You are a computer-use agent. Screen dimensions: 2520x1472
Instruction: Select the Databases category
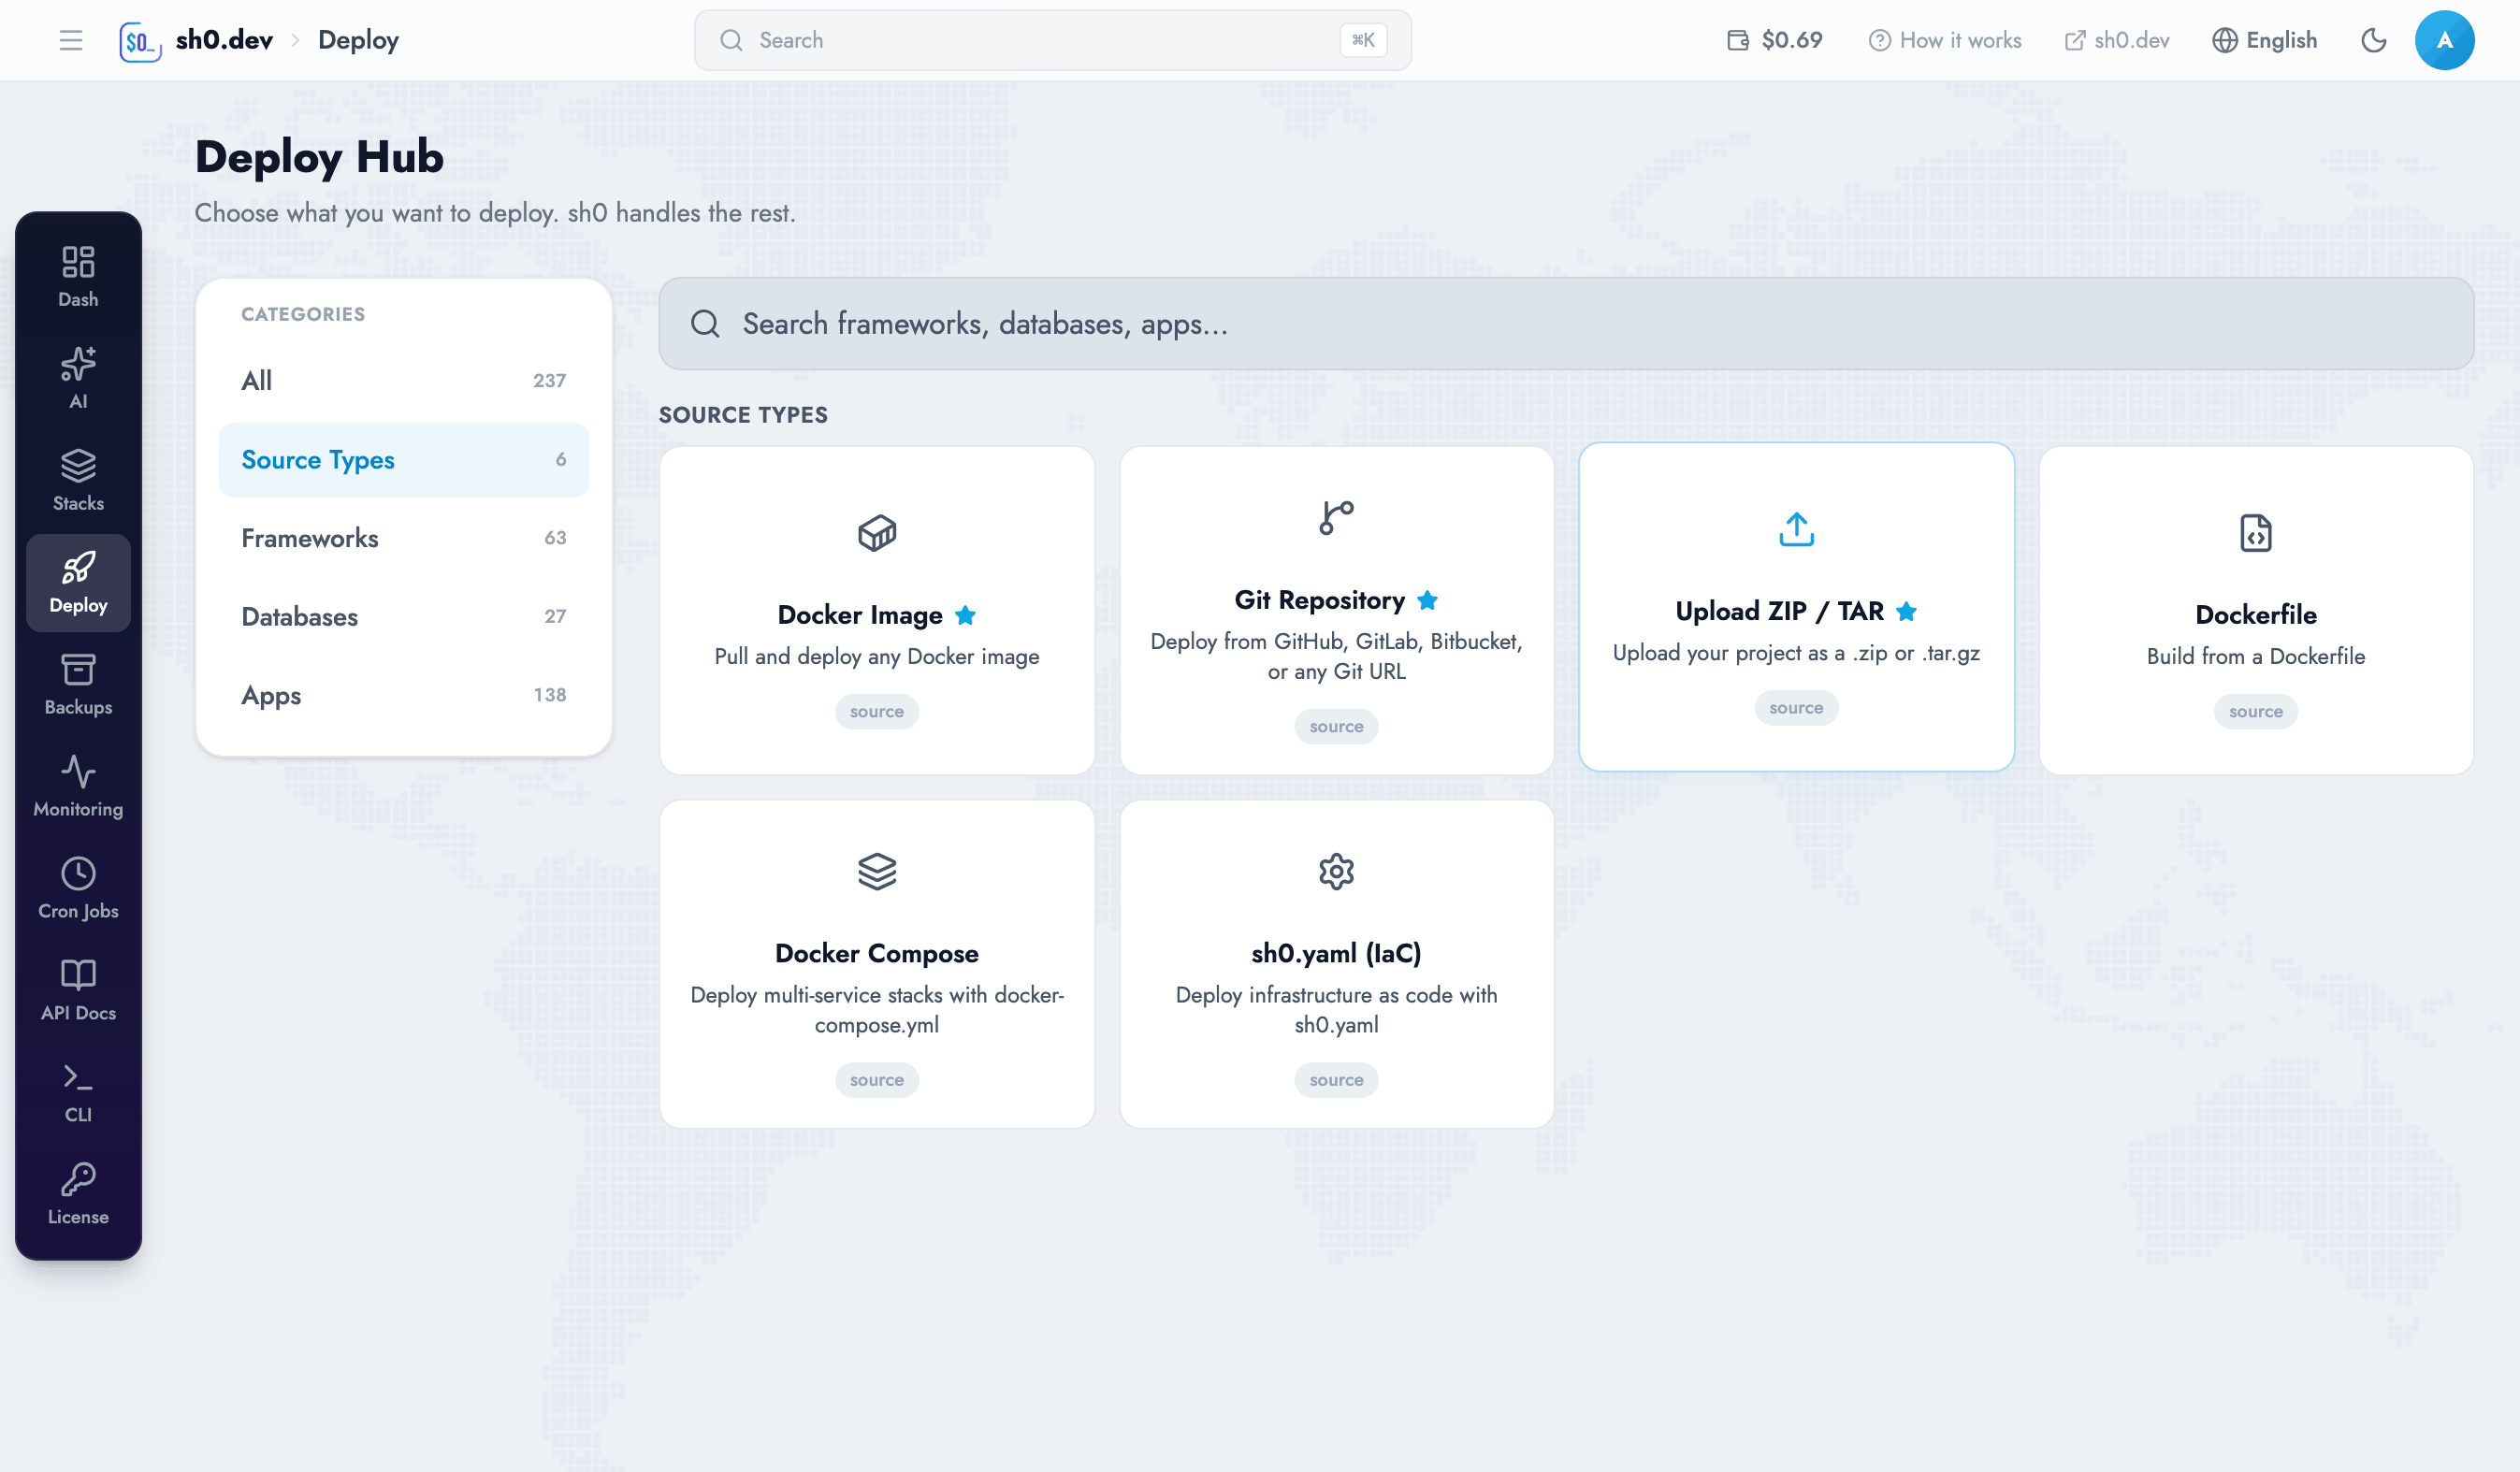pos(403,617)
